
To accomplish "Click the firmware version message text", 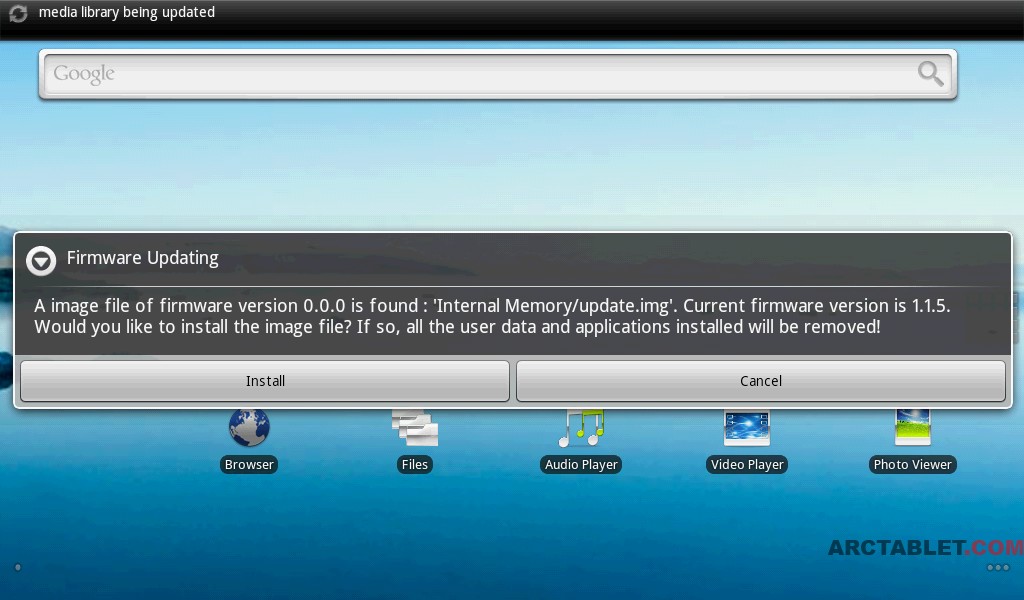I will coord(492,316).
